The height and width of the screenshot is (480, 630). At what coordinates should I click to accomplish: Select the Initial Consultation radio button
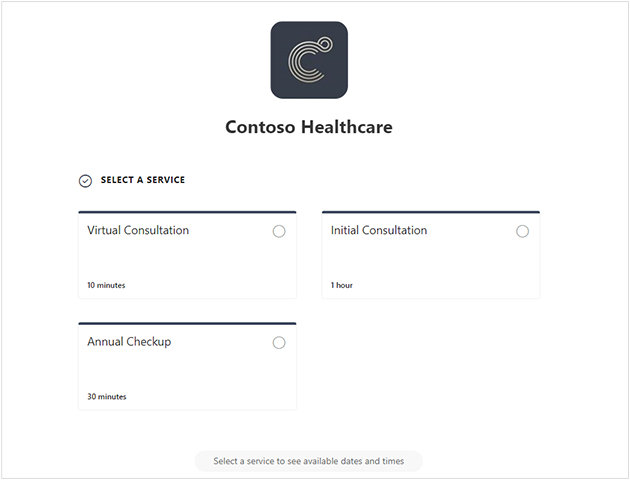(522, 231)
